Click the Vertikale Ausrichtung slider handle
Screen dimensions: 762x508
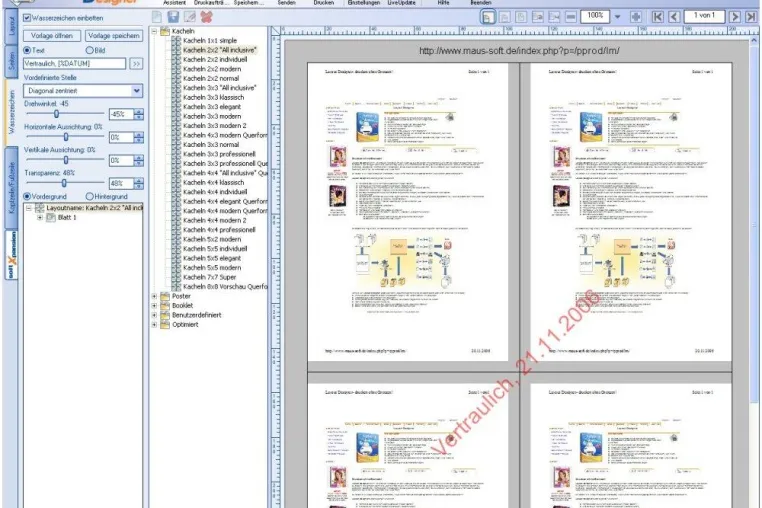click(66, 160)
